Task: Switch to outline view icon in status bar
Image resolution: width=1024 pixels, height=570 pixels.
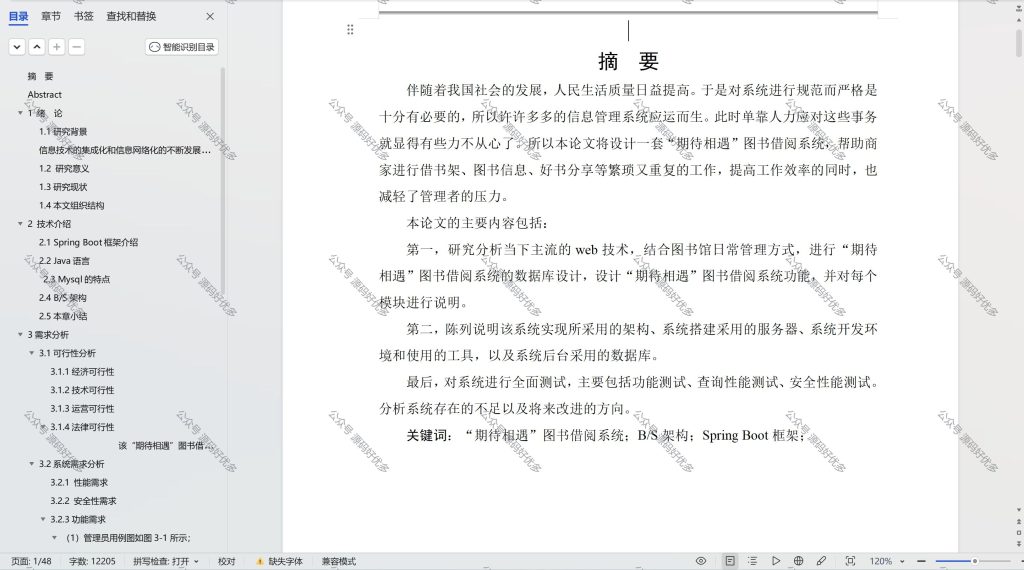Action: click(x=752, y=561)
